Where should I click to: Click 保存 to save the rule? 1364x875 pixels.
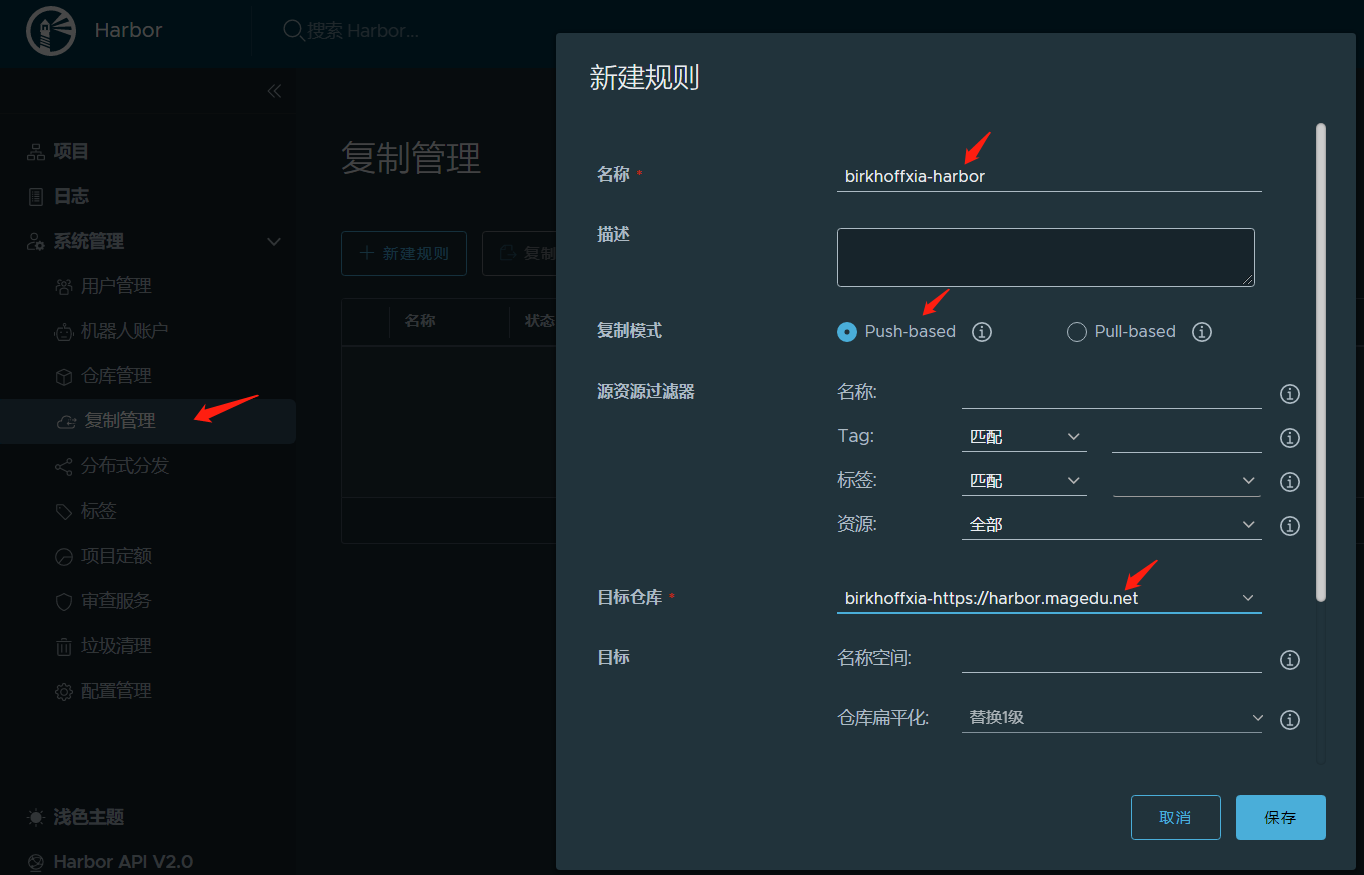1281,817
